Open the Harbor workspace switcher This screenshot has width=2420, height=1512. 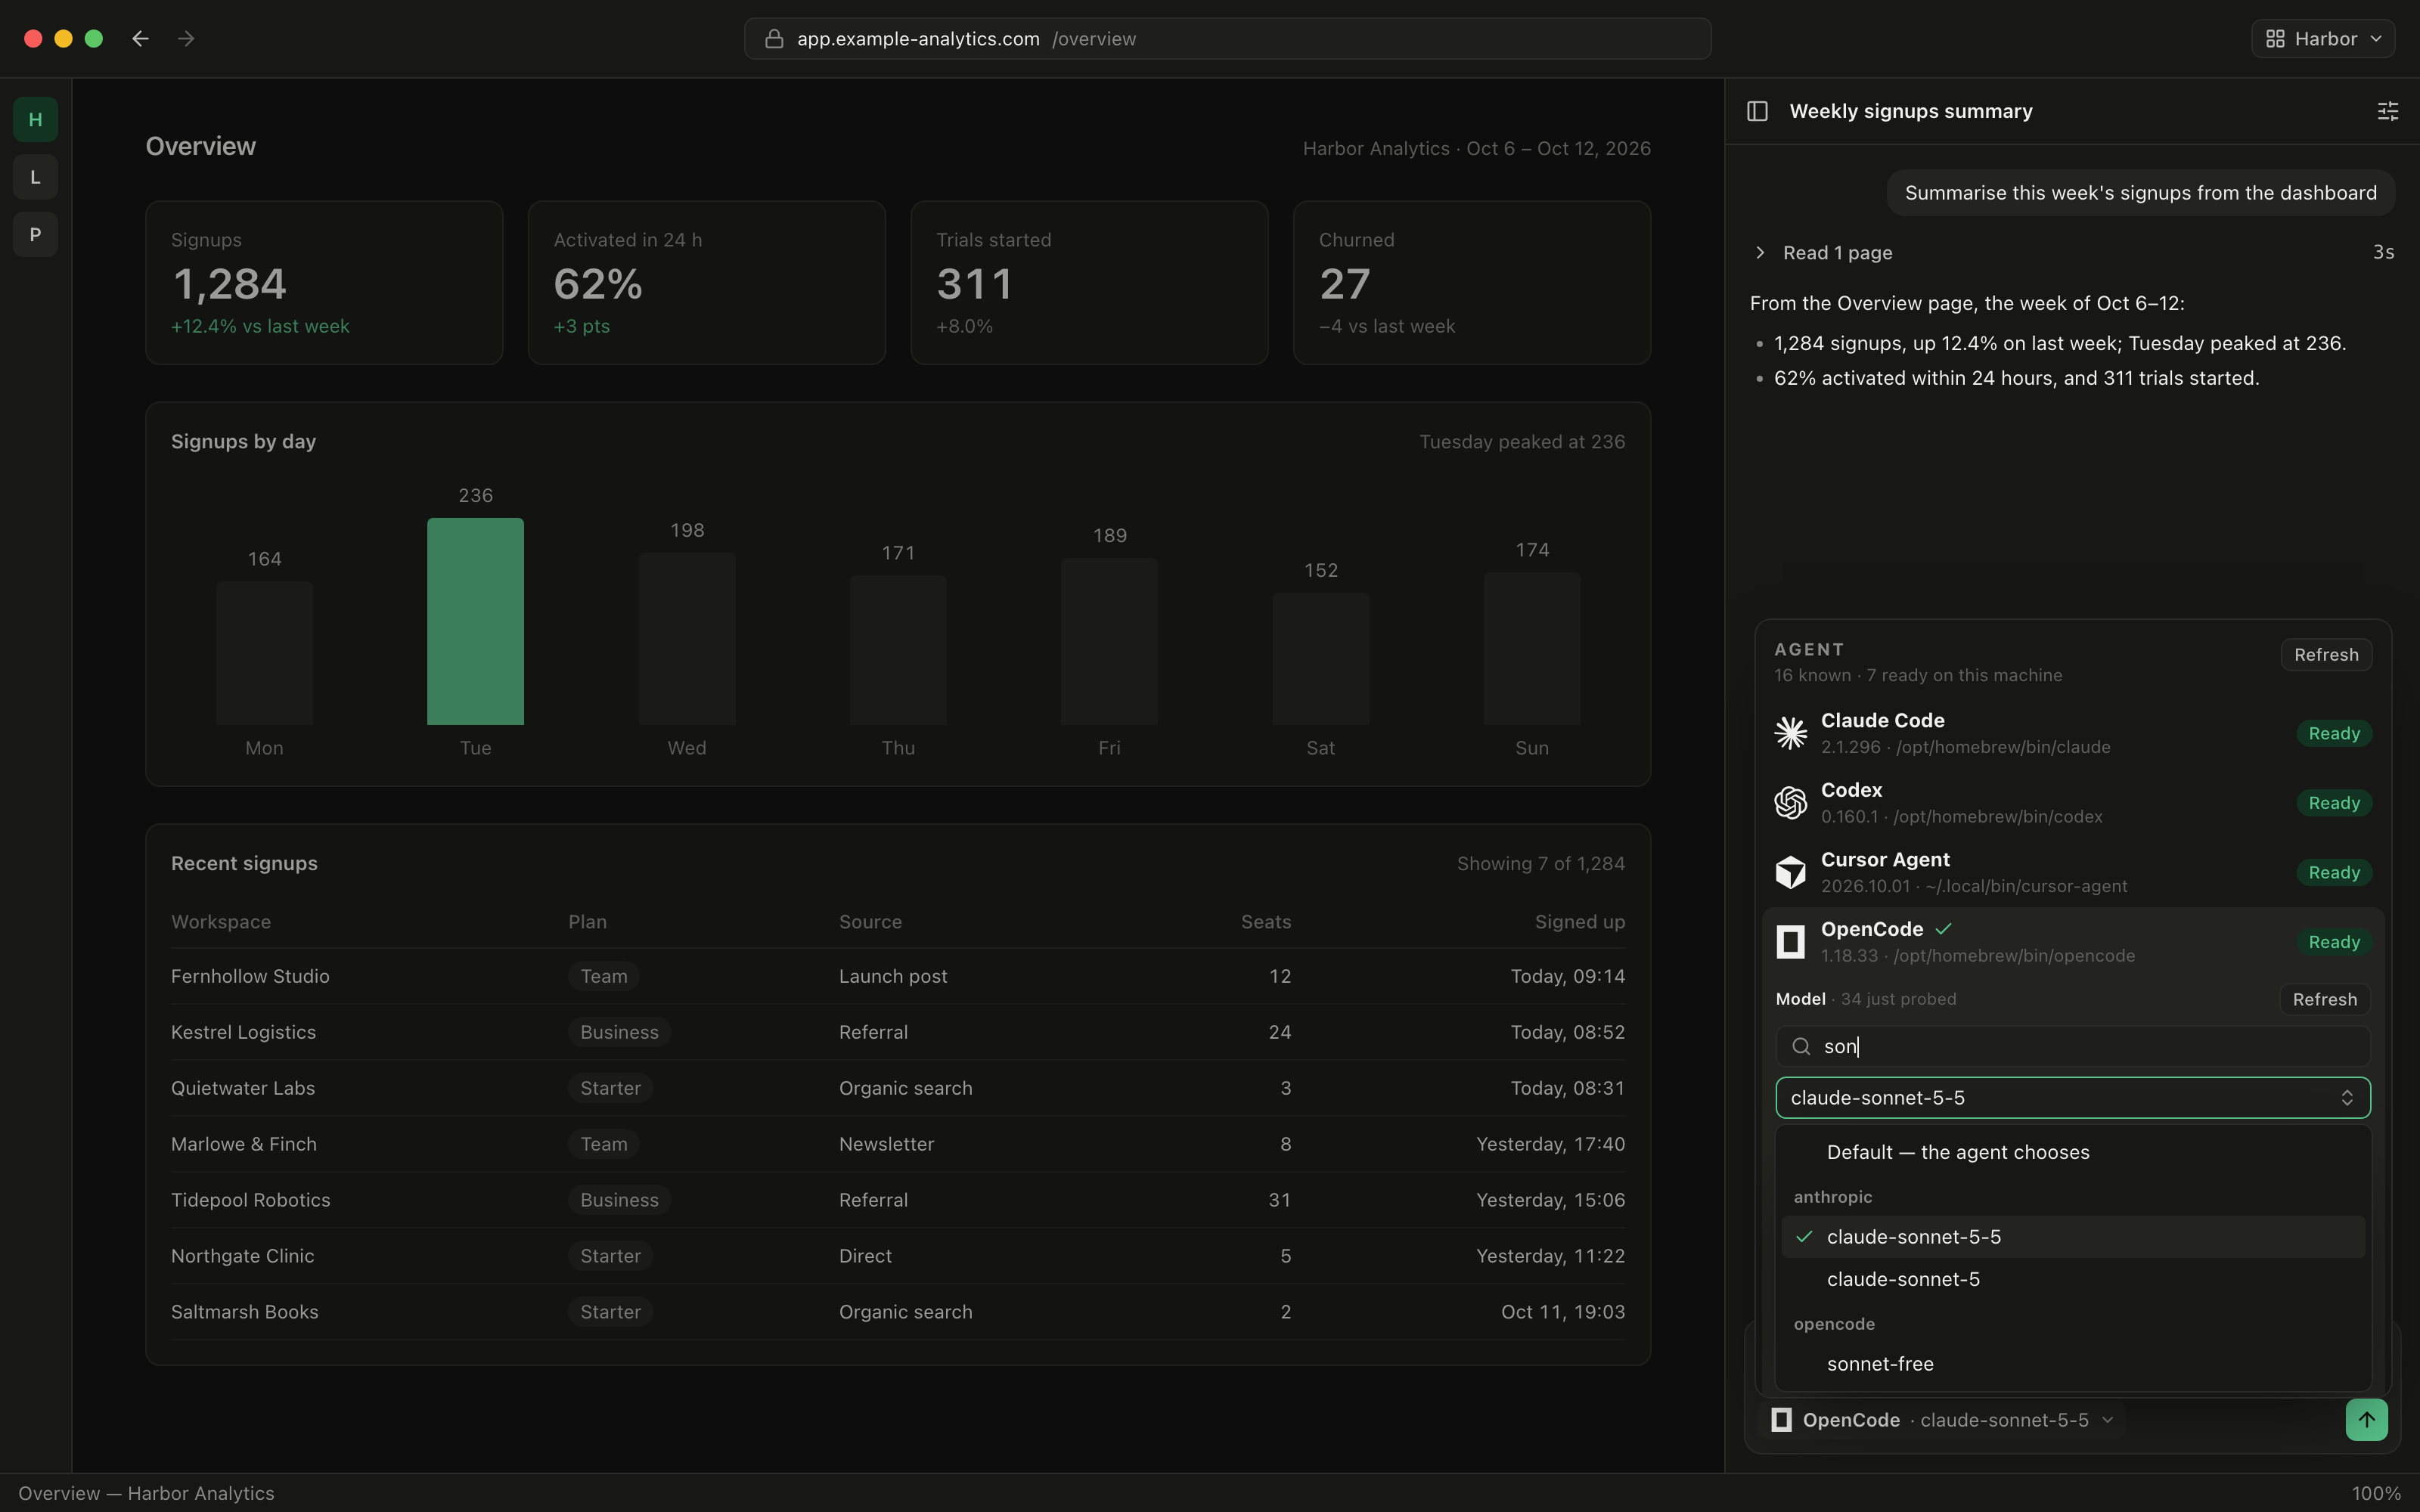pyautogui.click(x=2322, y=39)
